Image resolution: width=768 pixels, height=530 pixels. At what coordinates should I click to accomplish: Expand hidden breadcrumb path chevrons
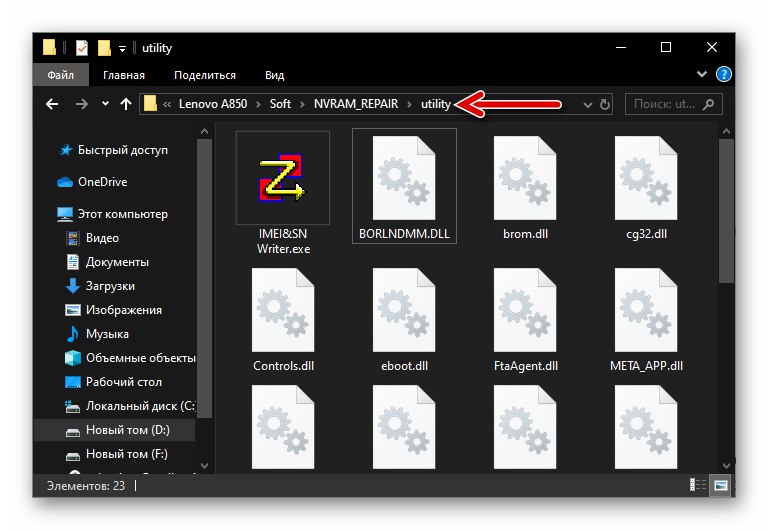click(x=167, y=104)
